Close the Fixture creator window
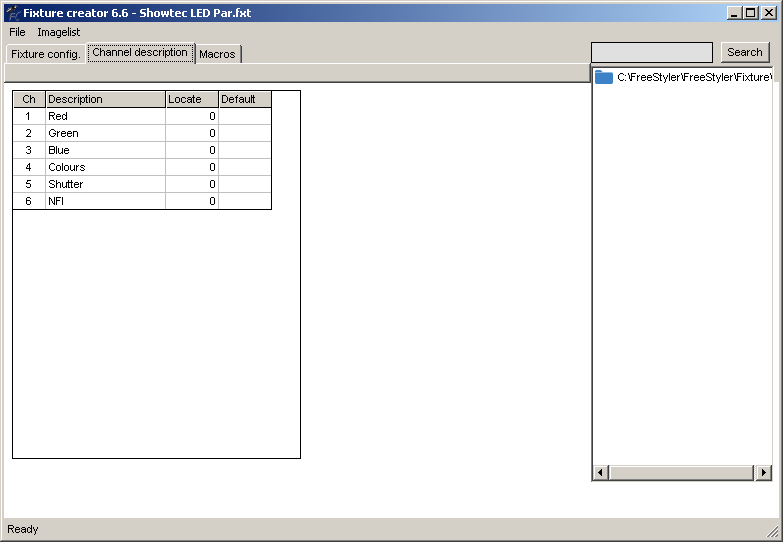783x542 pixels. [x=769, y=13]
